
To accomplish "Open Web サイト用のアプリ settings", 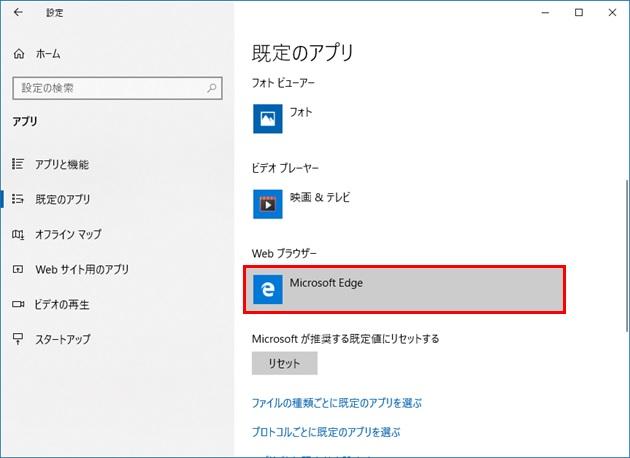I will point(82,269).
